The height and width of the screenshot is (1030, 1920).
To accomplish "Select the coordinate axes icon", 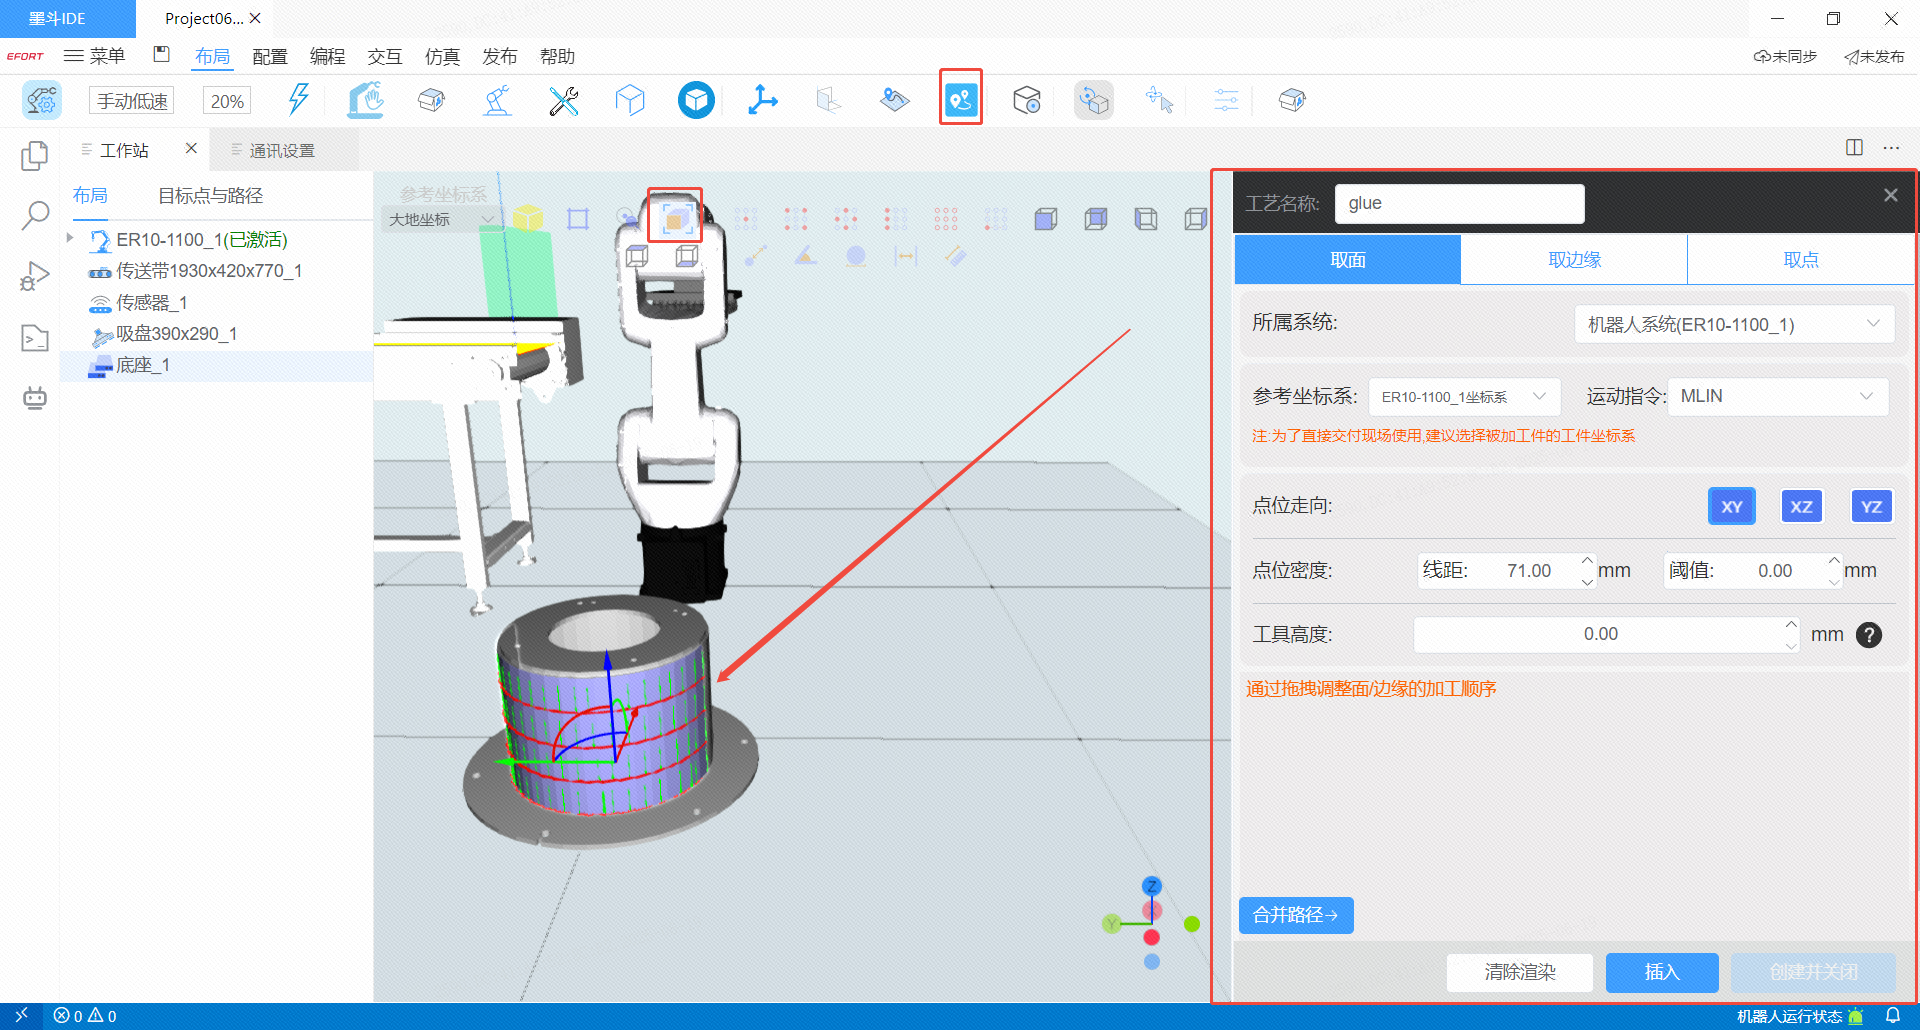I will tap(763, 100).
